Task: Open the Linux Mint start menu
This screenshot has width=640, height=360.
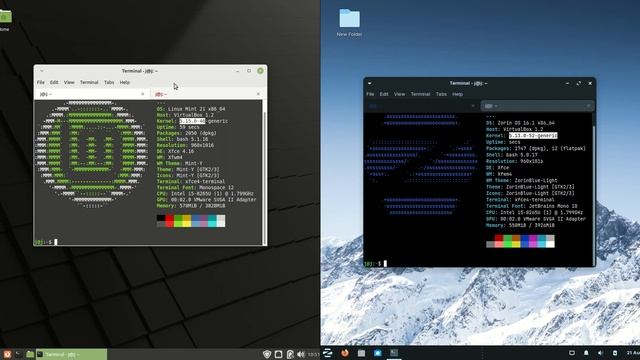Action: click(7, 354)
